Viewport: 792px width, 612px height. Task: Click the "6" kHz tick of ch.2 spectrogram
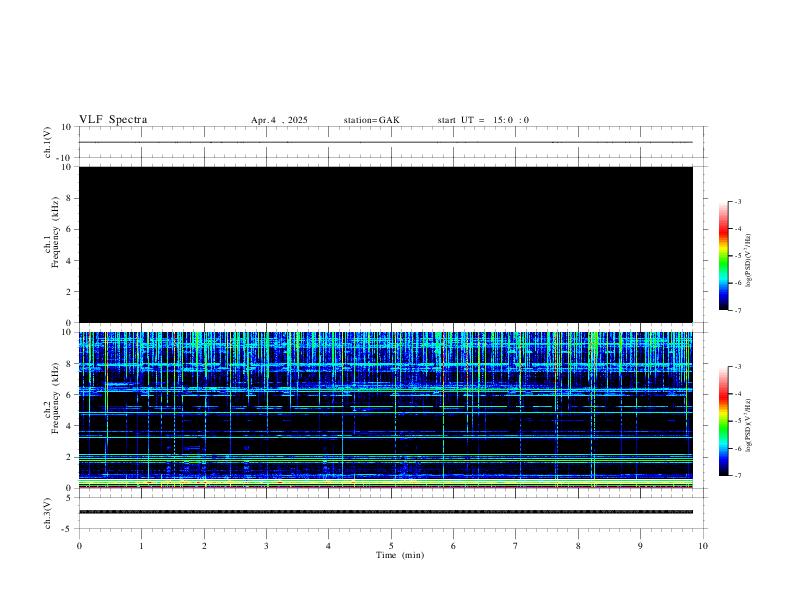tap(70, 395)
